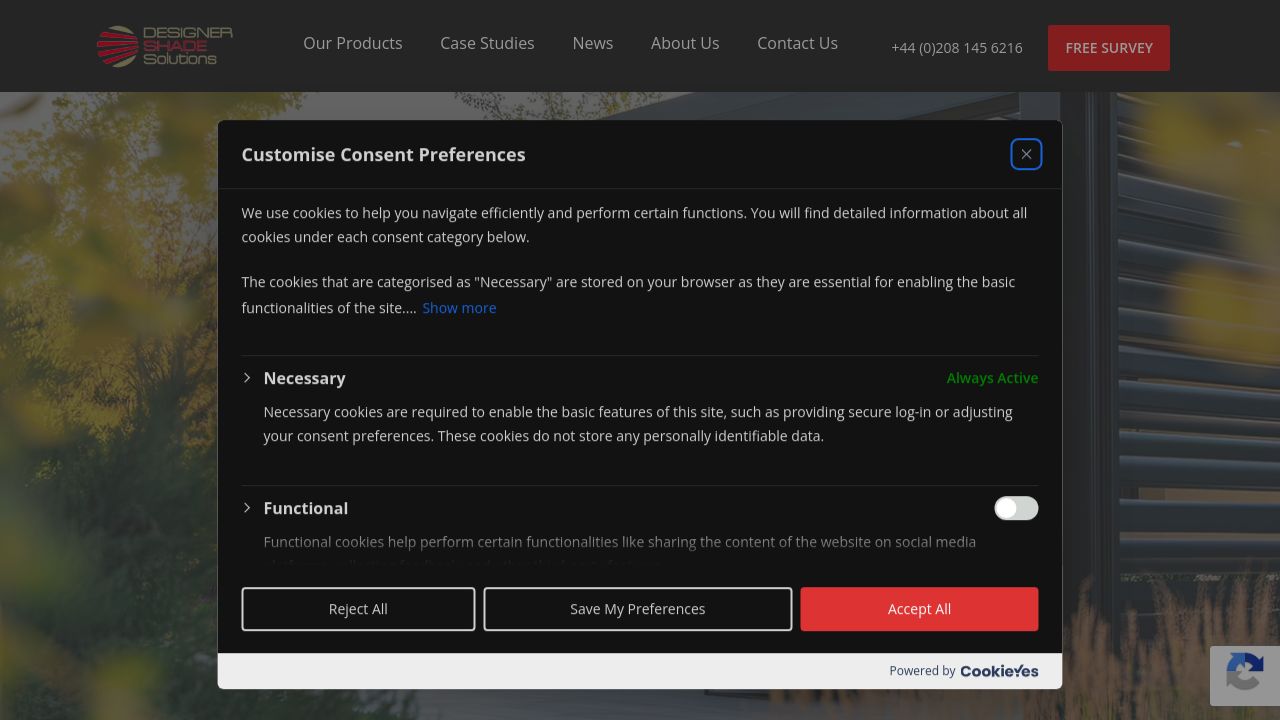Expand the Functional cookies section
The height and width of the screenshot is (720, 1280).
(x=247, y=508)
